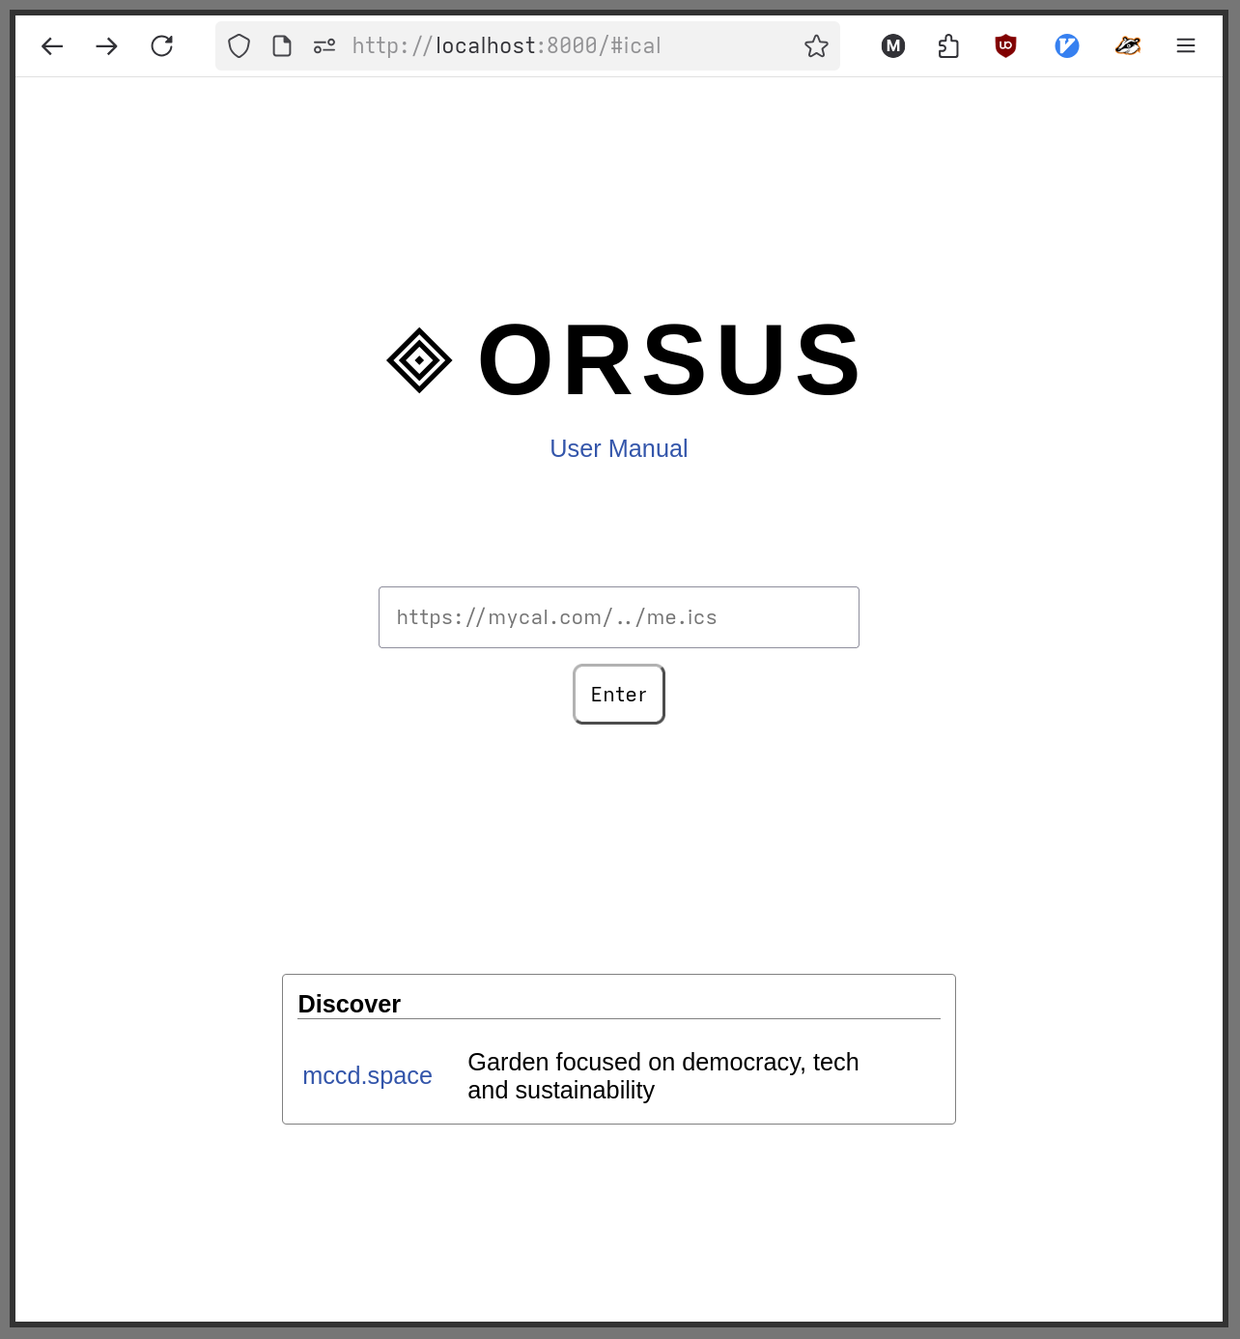Open the browser hamburger menu
Viewport: 1240px width, 1339px height.
click(1186, 46)
